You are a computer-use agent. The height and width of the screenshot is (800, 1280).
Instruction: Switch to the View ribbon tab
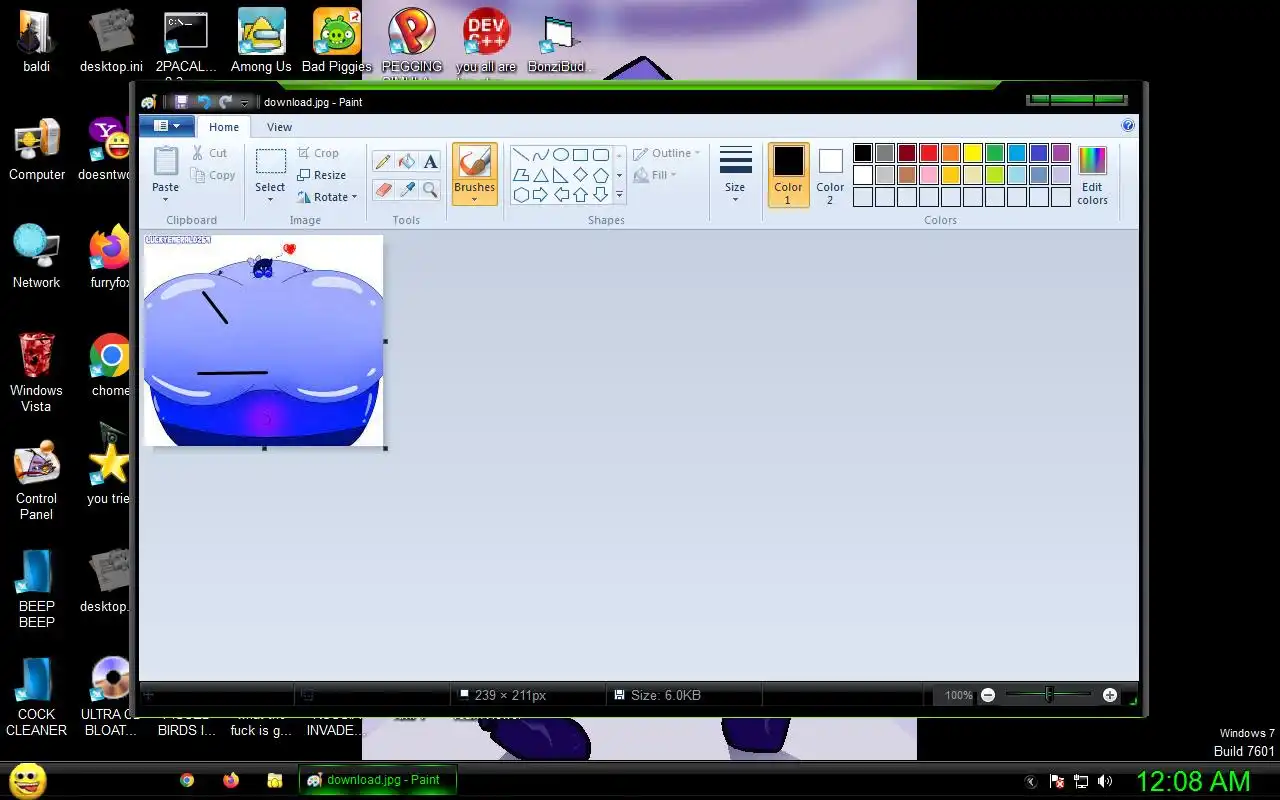[279, 127]
